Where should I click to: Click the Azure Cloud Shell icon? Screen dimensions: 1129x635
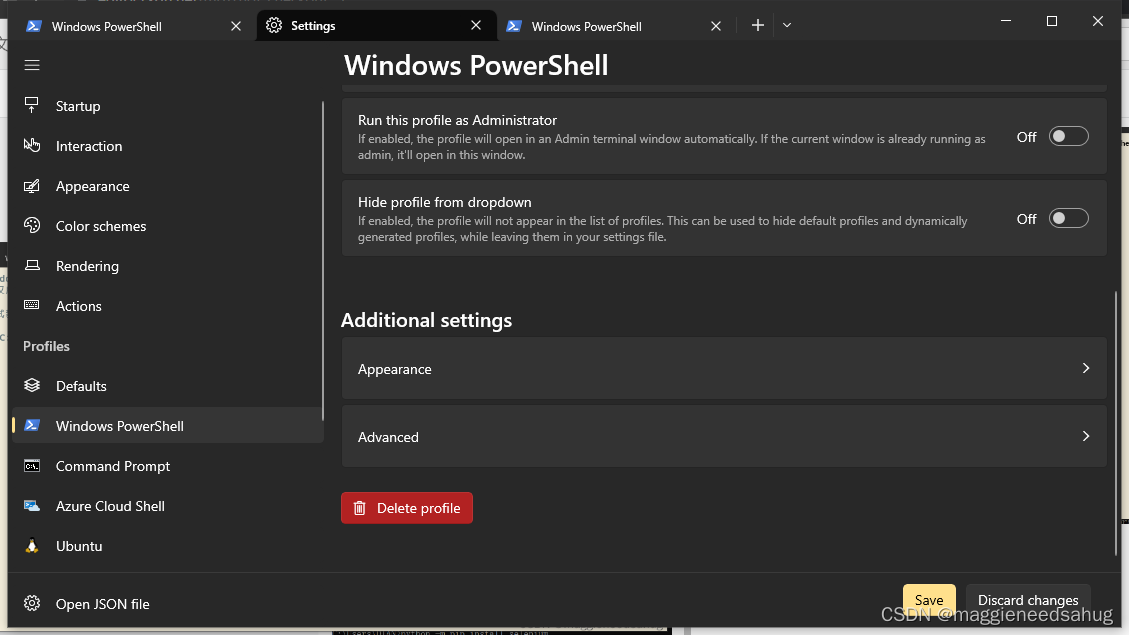(x=32, y=505)
